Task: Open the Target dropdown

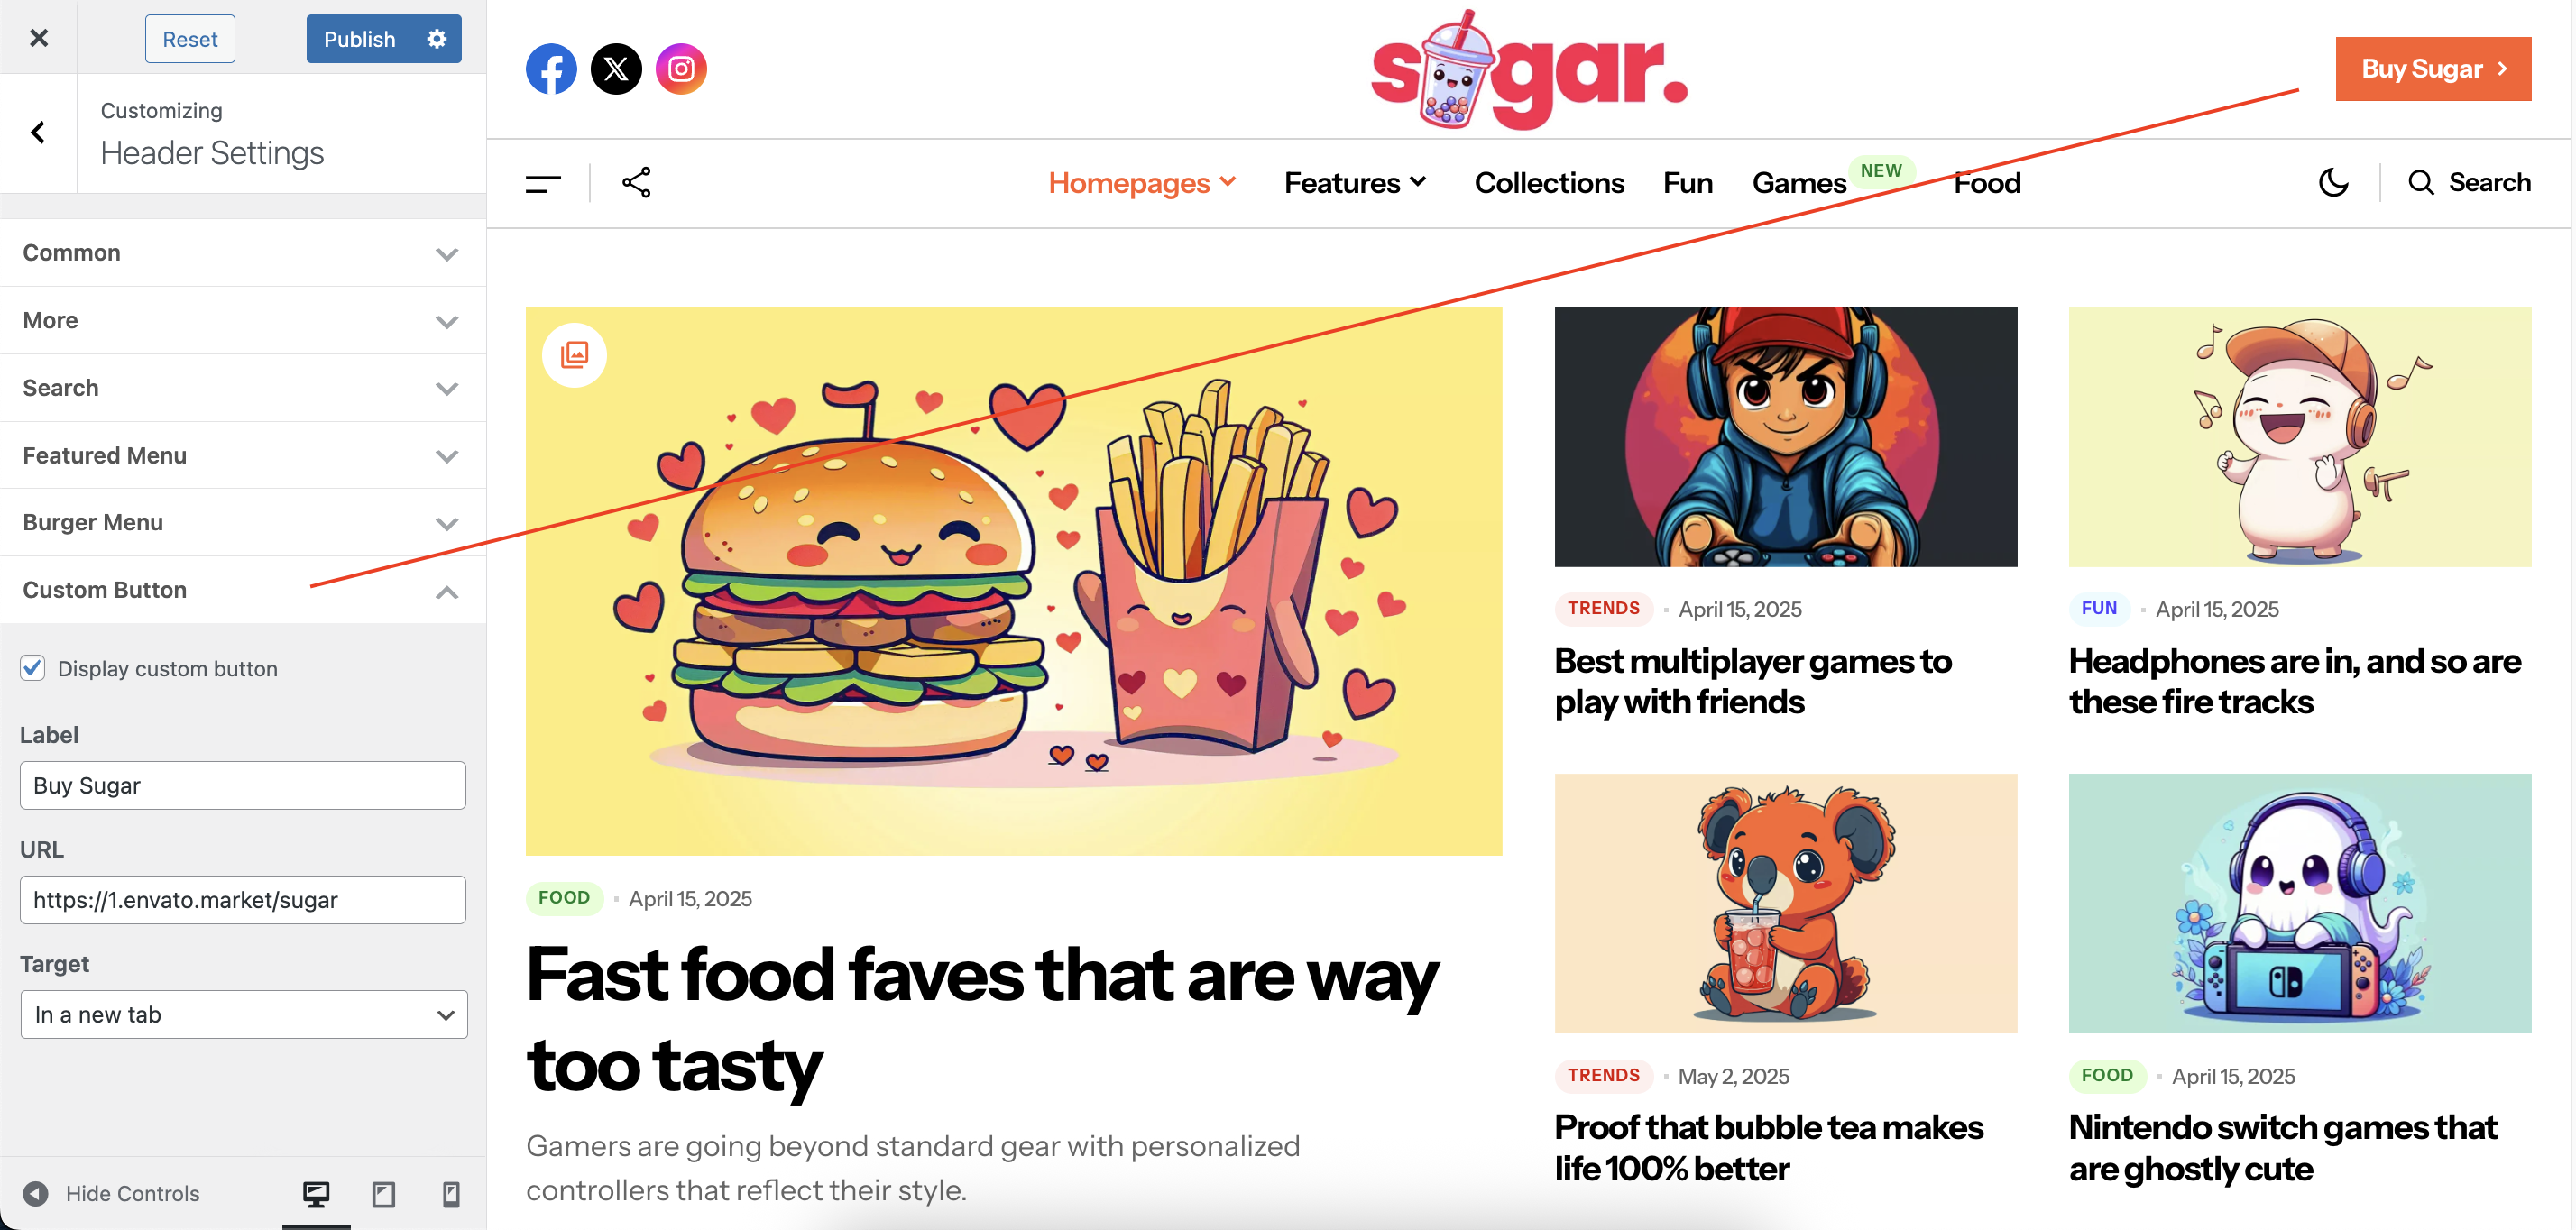Action: (243, 1014)
